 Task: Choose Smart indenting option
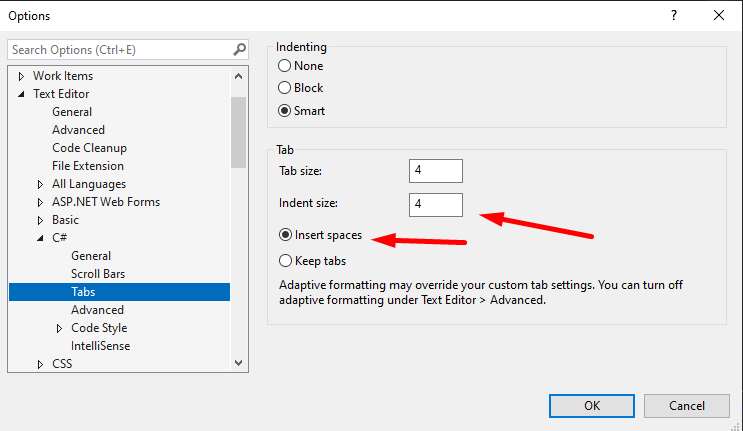(285, 111)
